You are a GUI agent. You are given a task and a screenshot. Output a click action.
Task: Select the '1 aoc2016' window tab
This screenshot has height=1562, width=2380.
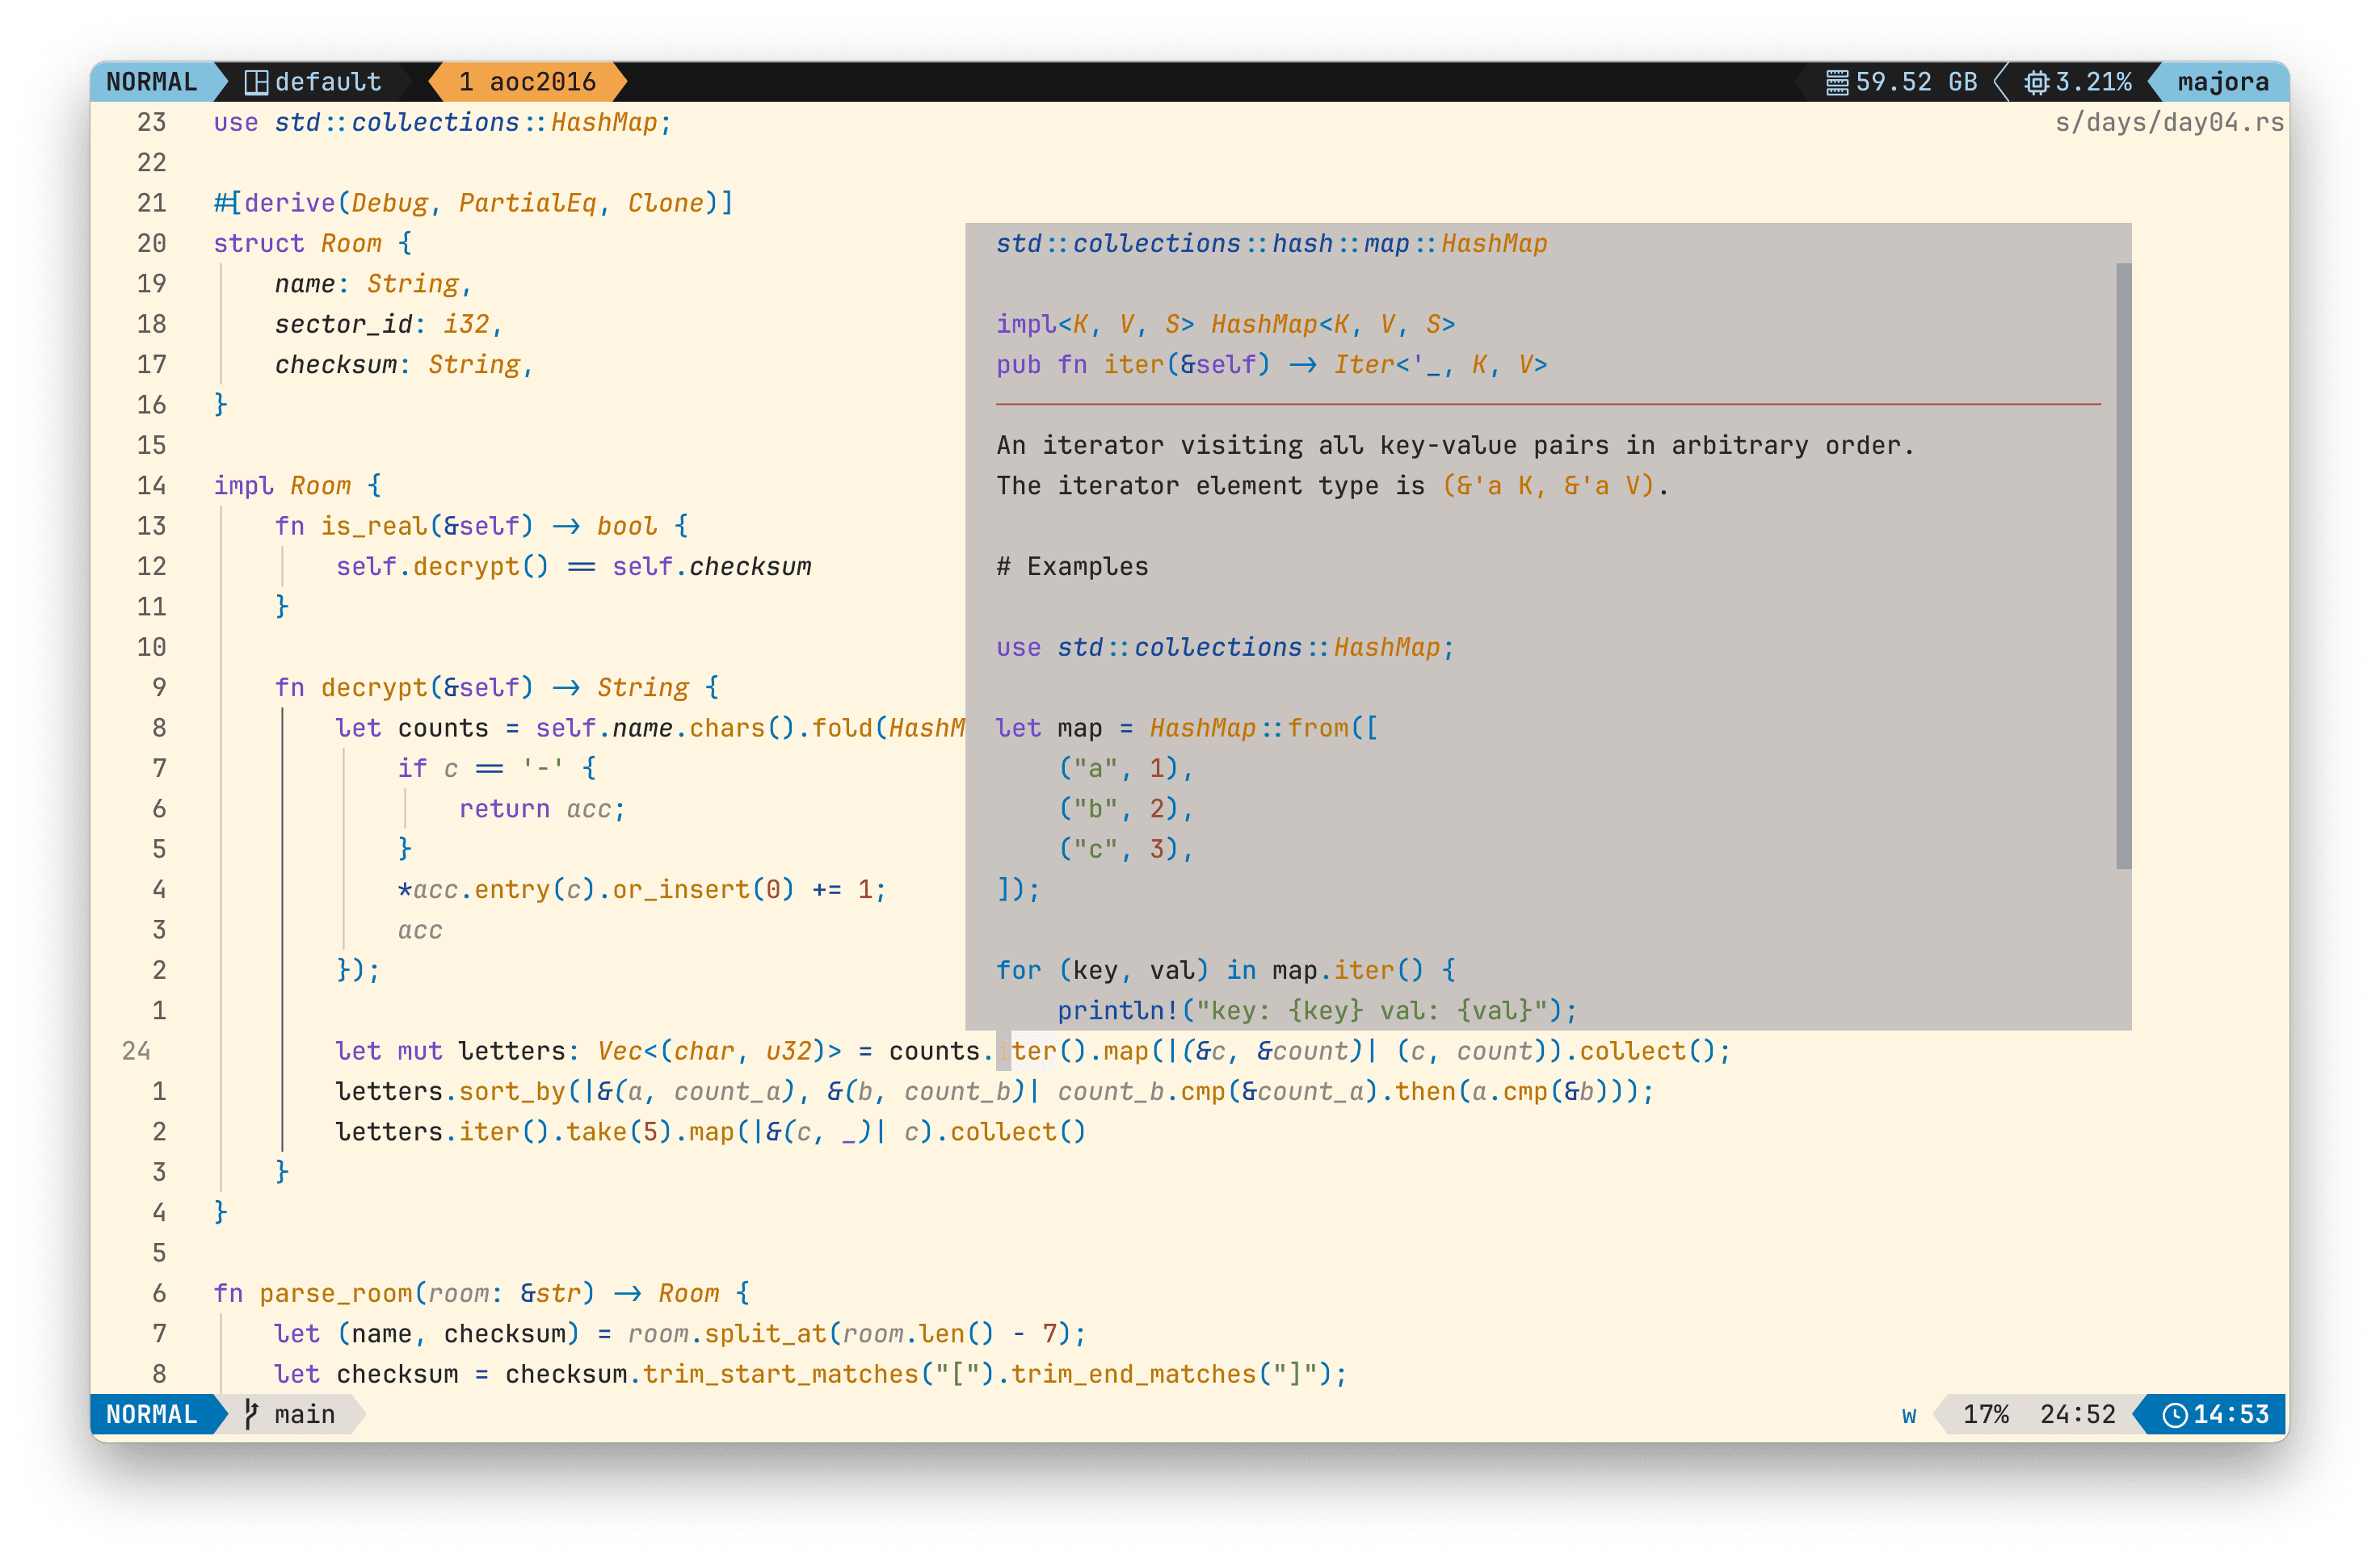coord(527,82)
